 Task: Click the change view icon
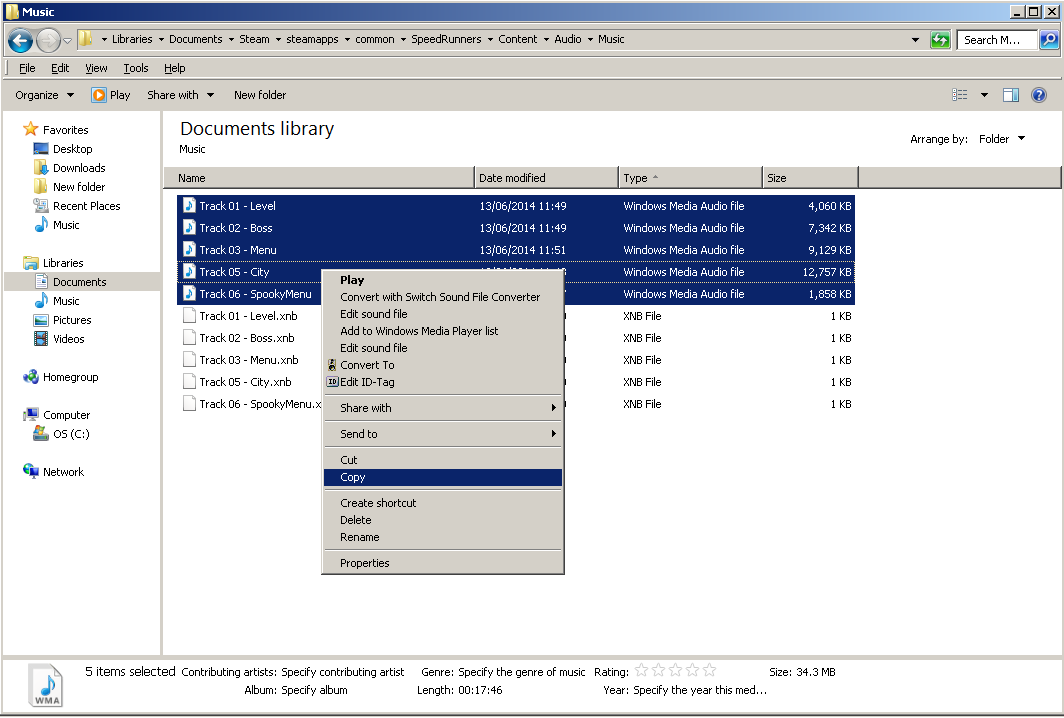[x=960, y=95]
